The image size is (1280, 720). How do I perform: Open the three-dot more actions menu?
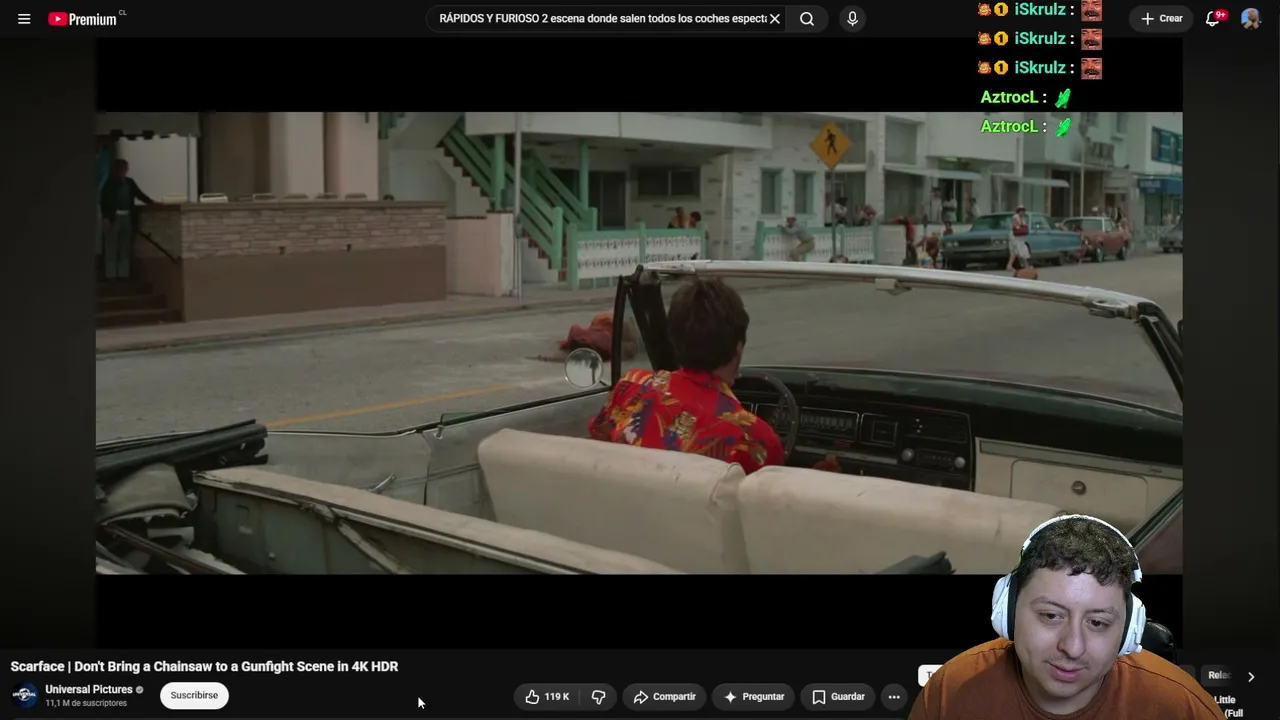(894, 697)
